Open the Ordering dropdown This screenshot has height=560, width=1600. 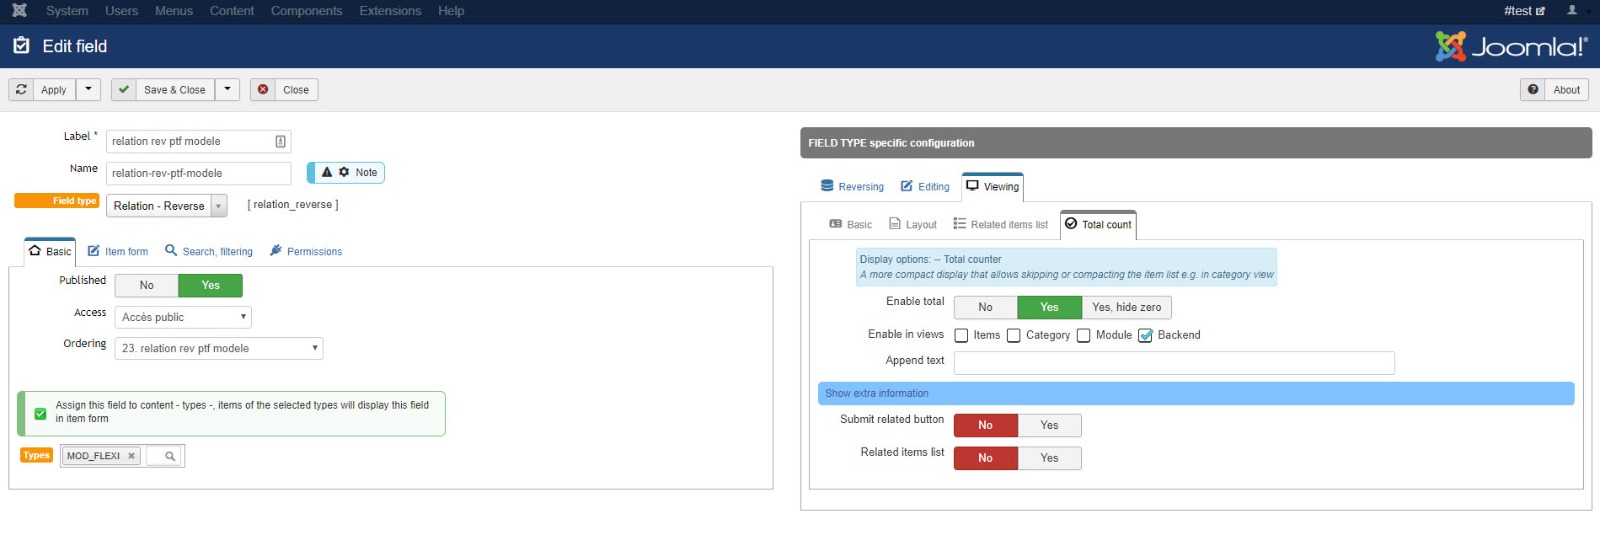point(219,348)
